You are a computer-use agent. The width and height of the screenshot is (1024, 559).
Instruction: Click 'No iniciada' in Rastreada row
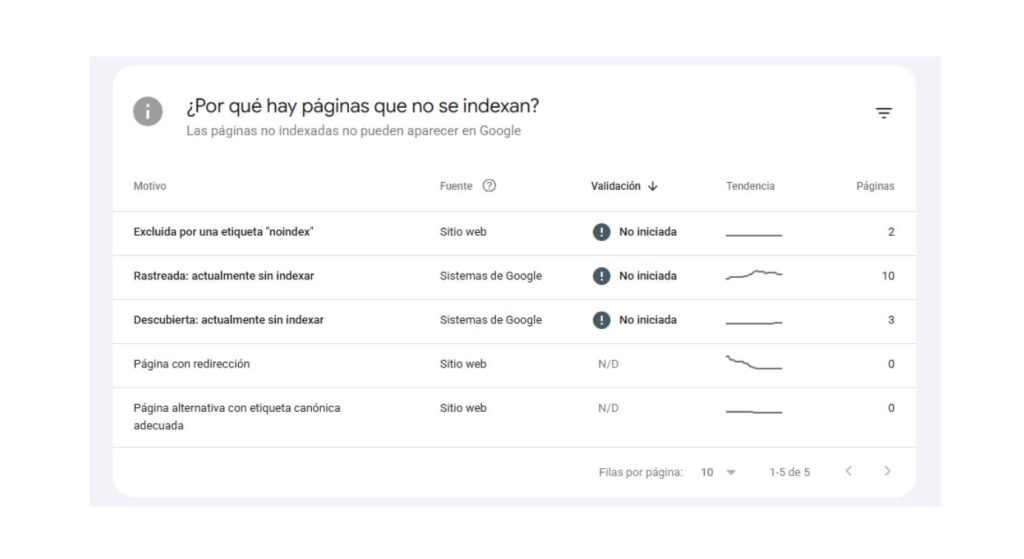[x=648, y=276]
